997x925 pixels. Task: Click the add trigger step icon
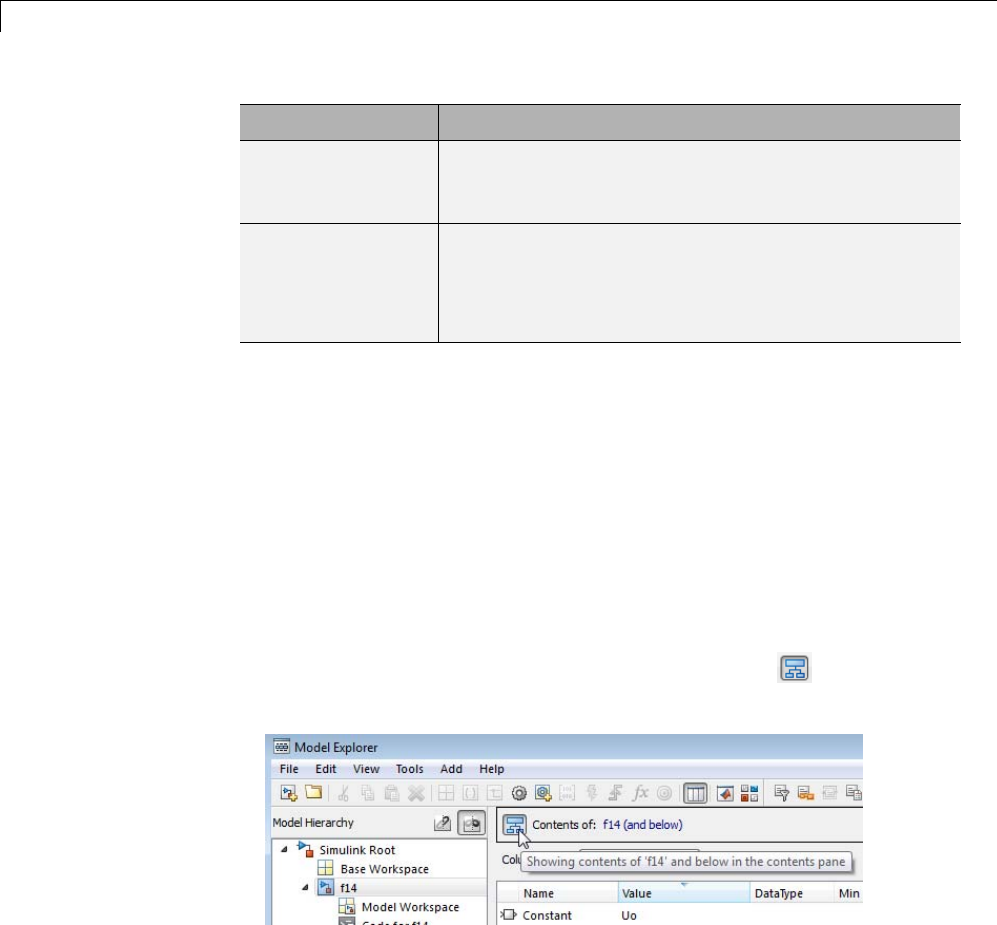[615, 793]
